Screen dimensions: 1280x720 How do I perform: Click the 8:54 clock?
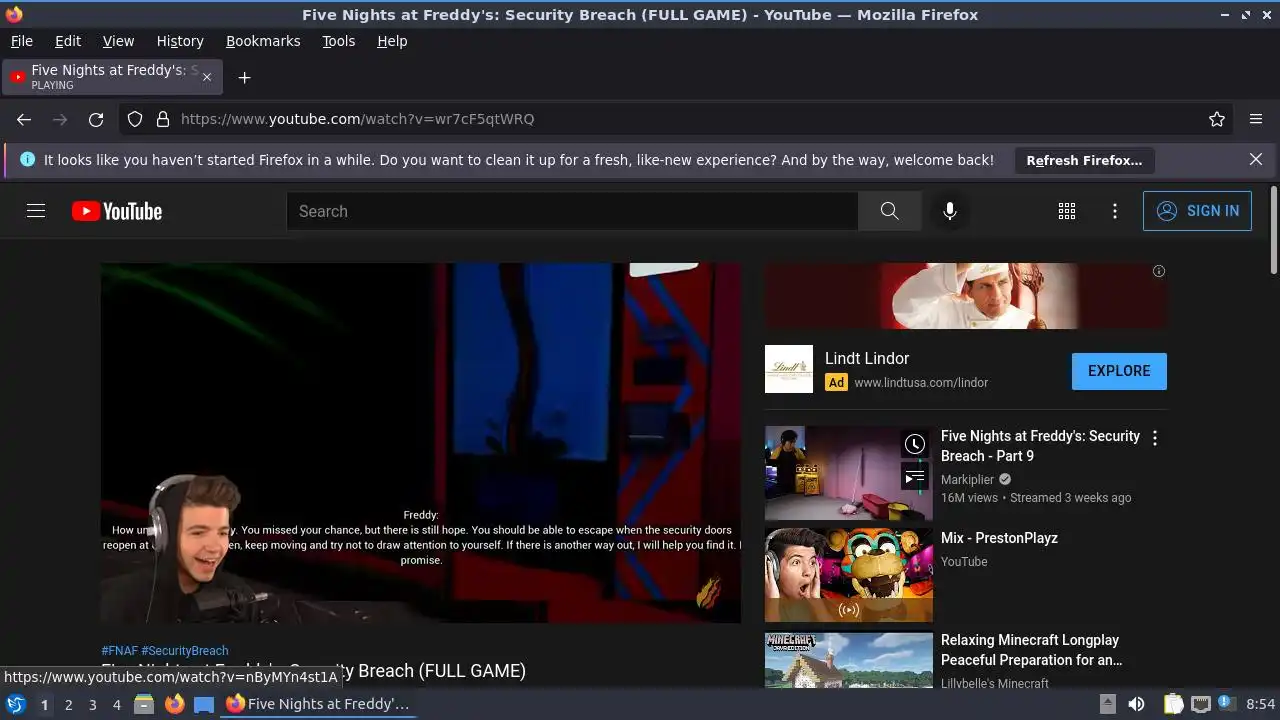click(1261, 704)
